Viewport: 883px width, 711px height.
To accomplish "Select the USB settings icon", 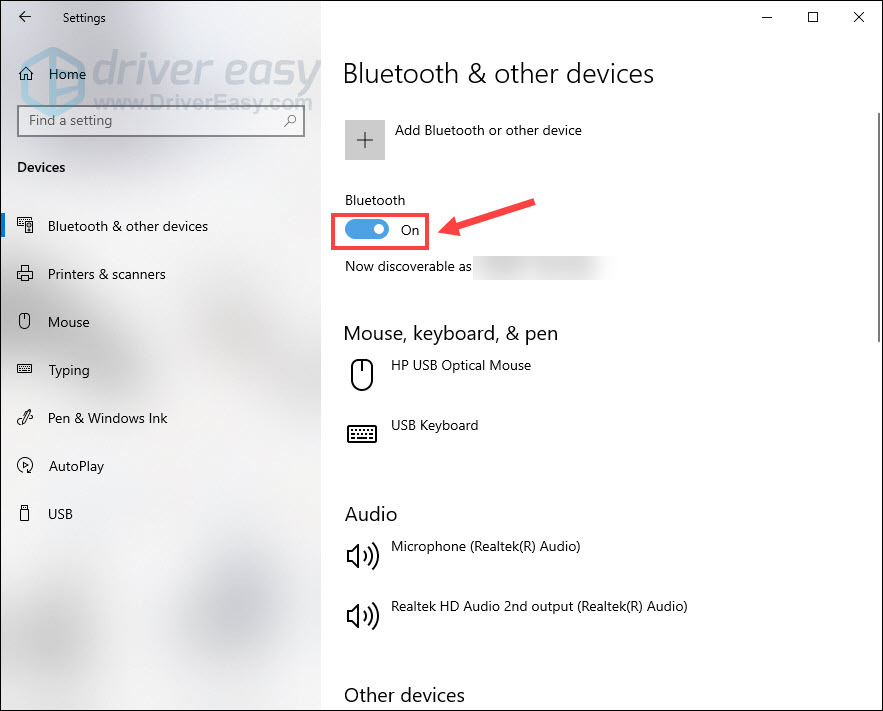I will [24, 513].
